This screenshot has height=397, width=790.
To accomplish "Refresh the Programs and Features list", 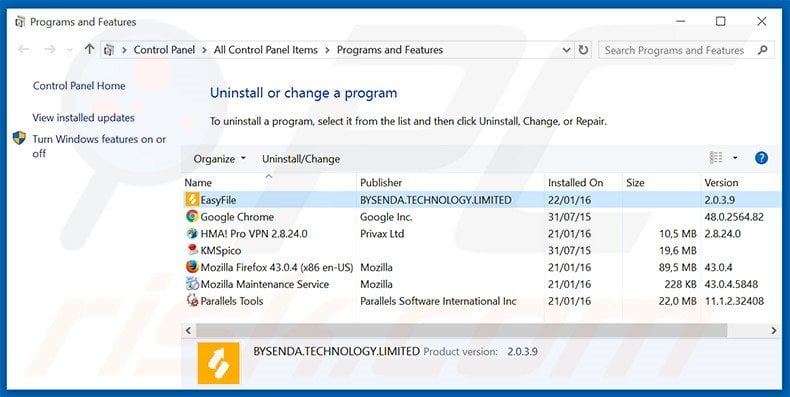I will coord(583,50).
